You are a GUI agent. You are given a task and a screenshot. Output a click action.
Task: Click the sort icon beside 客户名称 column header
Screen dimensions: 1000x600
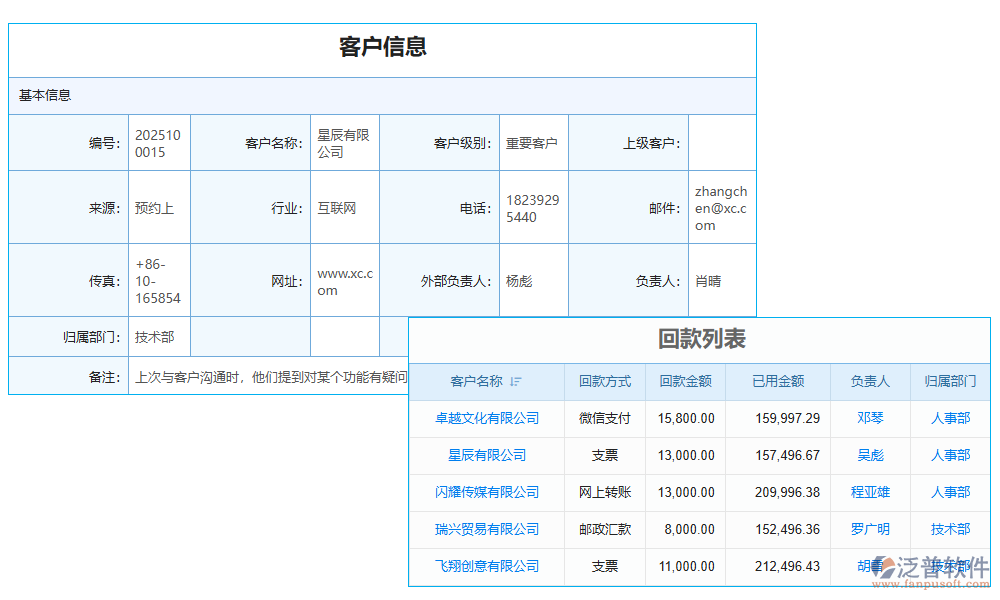(514, 381)
